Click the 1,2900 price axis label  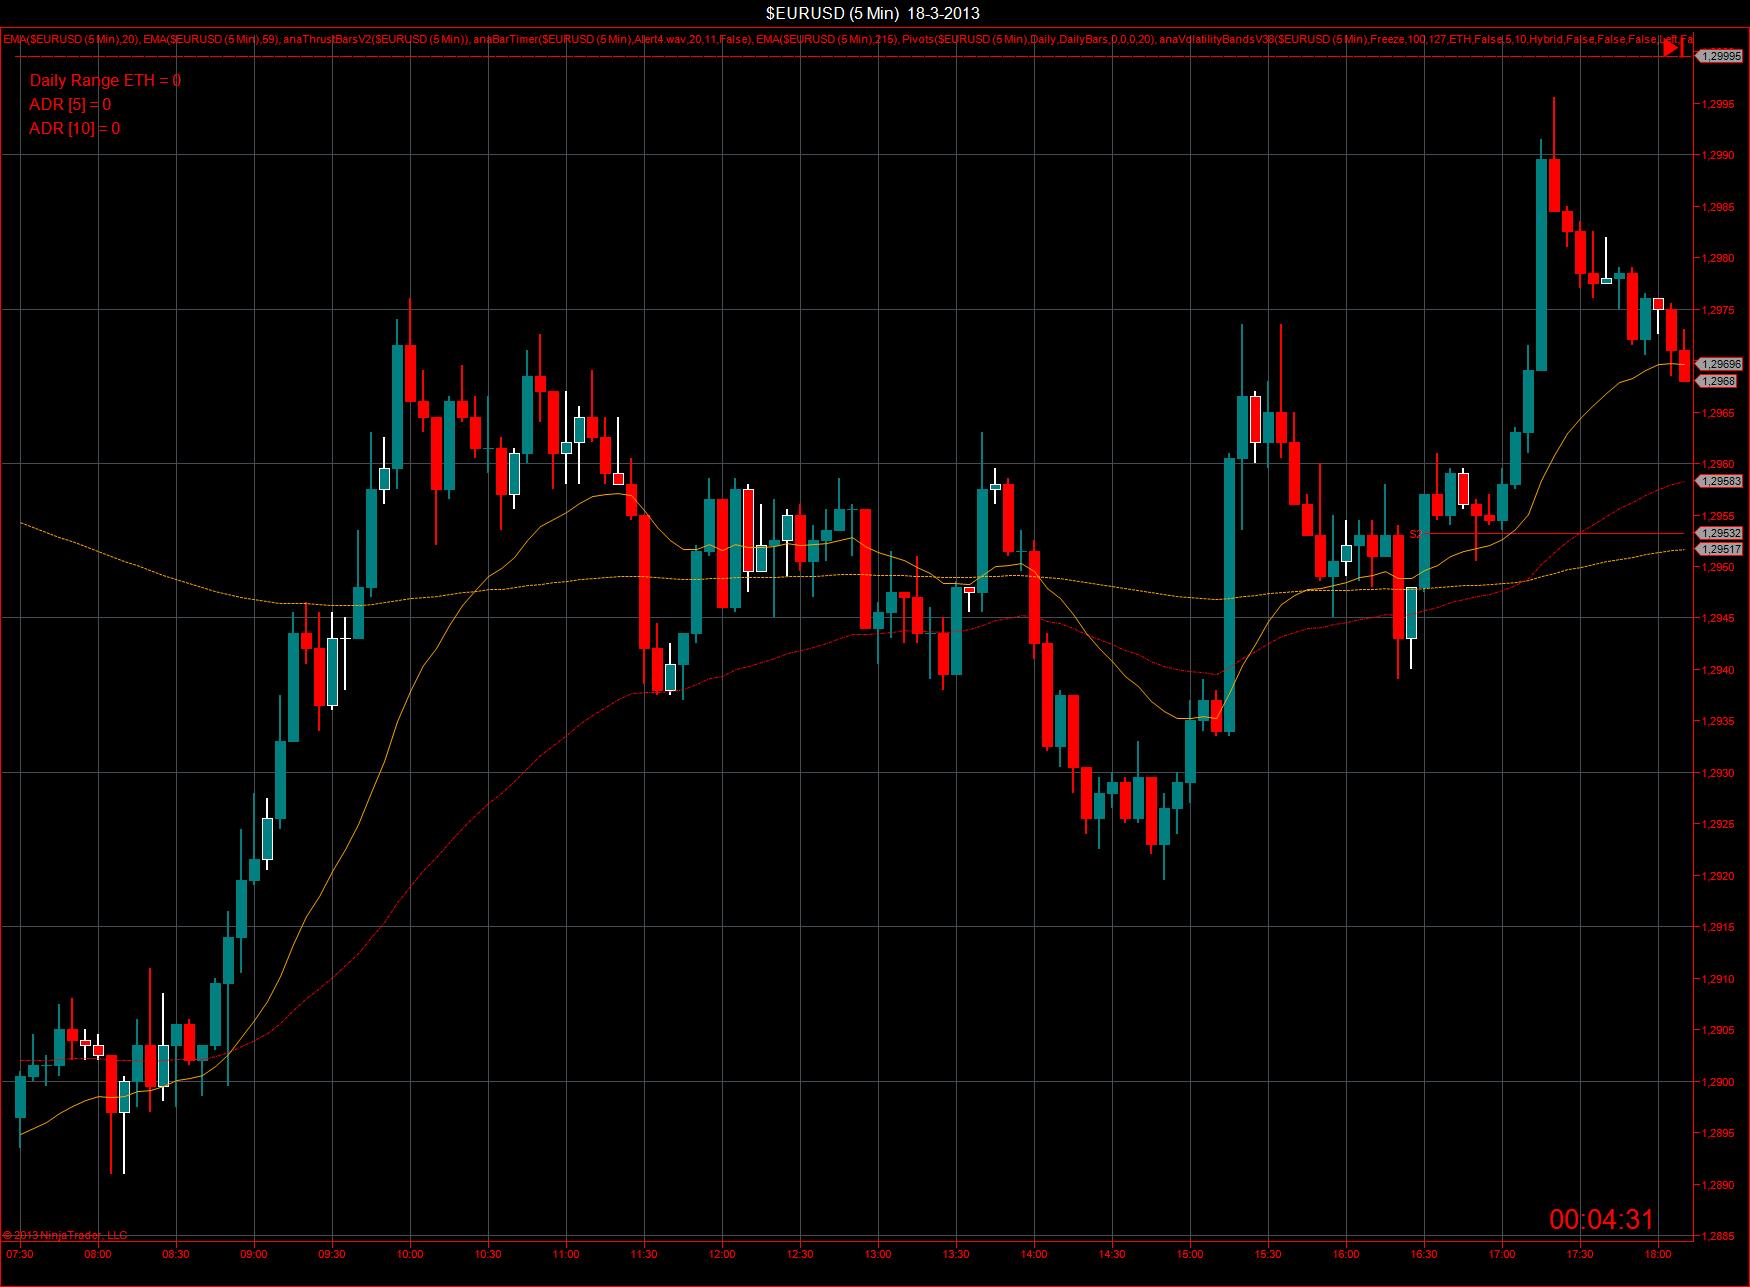point(1719,1082)
